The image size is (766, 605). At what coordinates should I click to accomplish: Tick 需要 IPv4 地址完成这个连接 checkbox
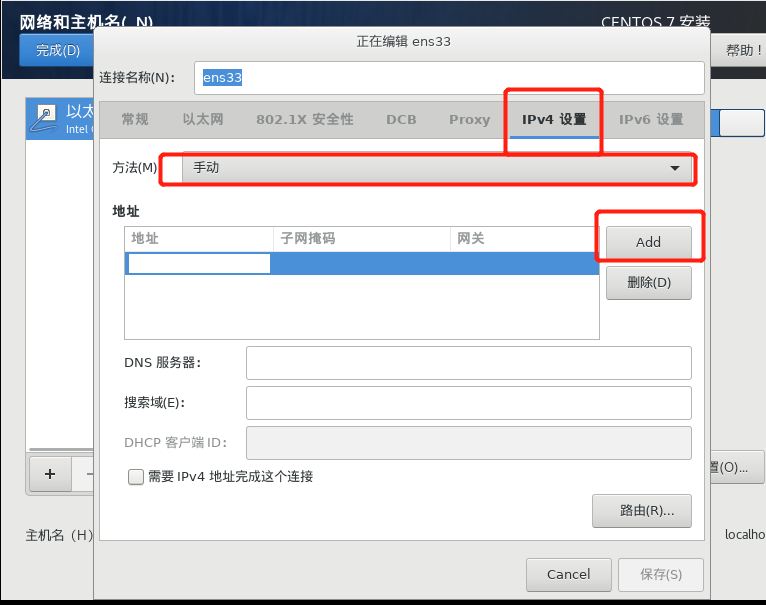click(x=136, y=476)
